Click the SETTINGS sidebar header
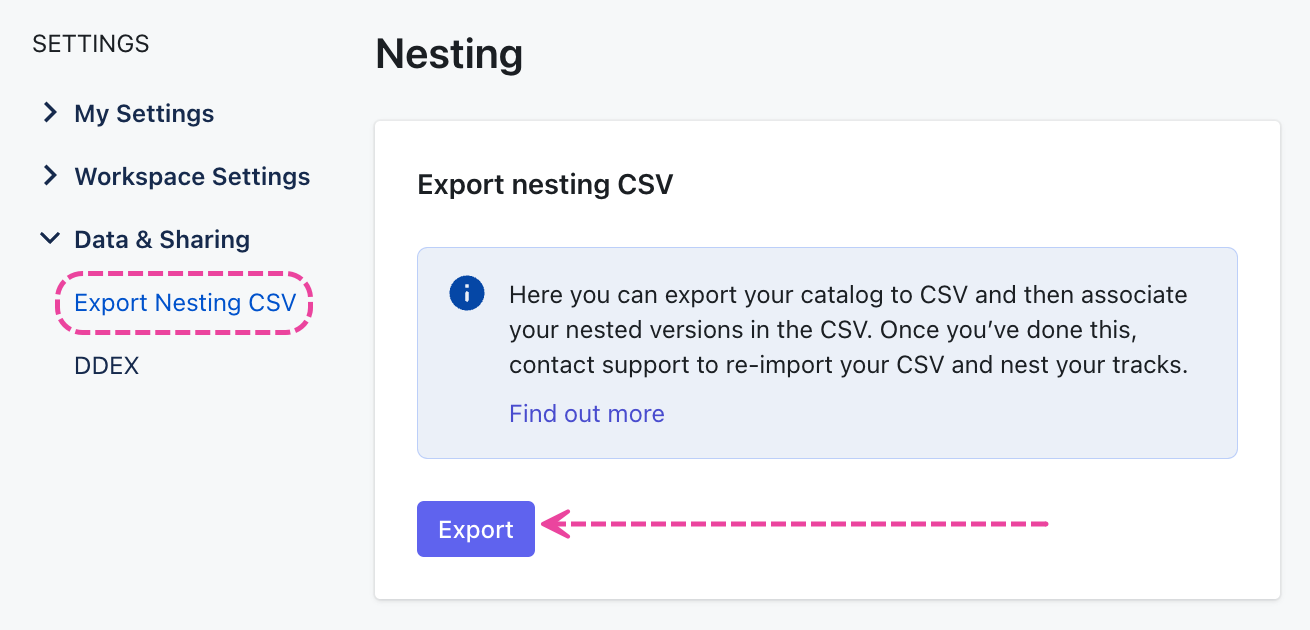1310x630 pixels. pyautogui.click(x=91, y=44)
